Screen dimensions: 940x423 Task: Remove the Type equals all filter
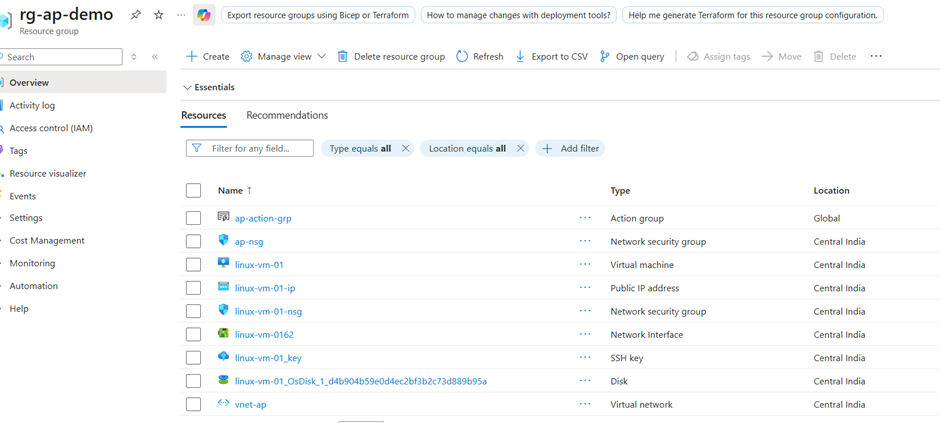coord(406,149)
